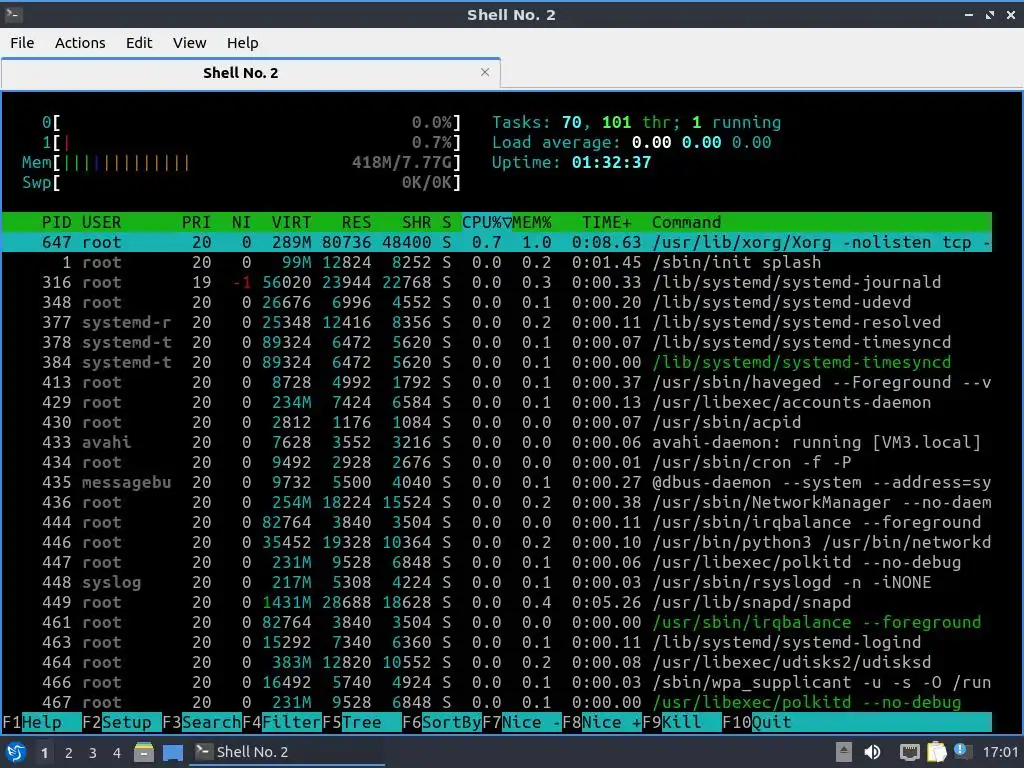Sort by the Command column header

coord(686,222)
